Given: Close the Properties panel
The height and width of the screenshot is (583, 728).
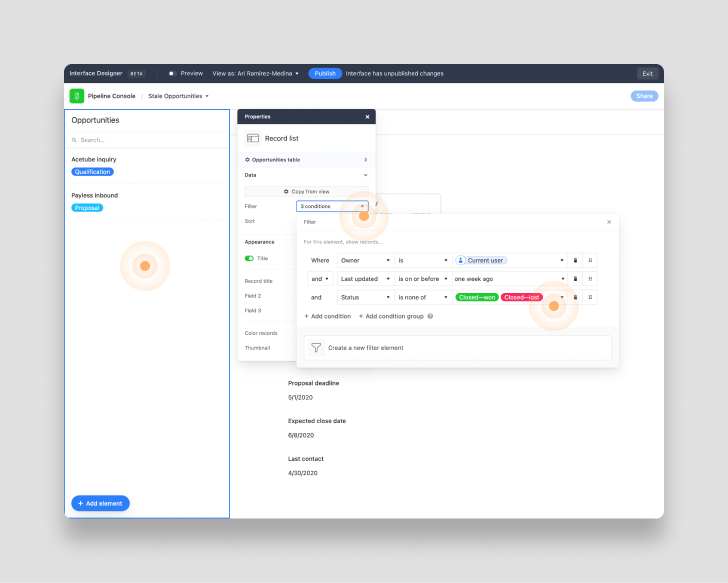Looking at the screenshot, I should click(367, 117).
